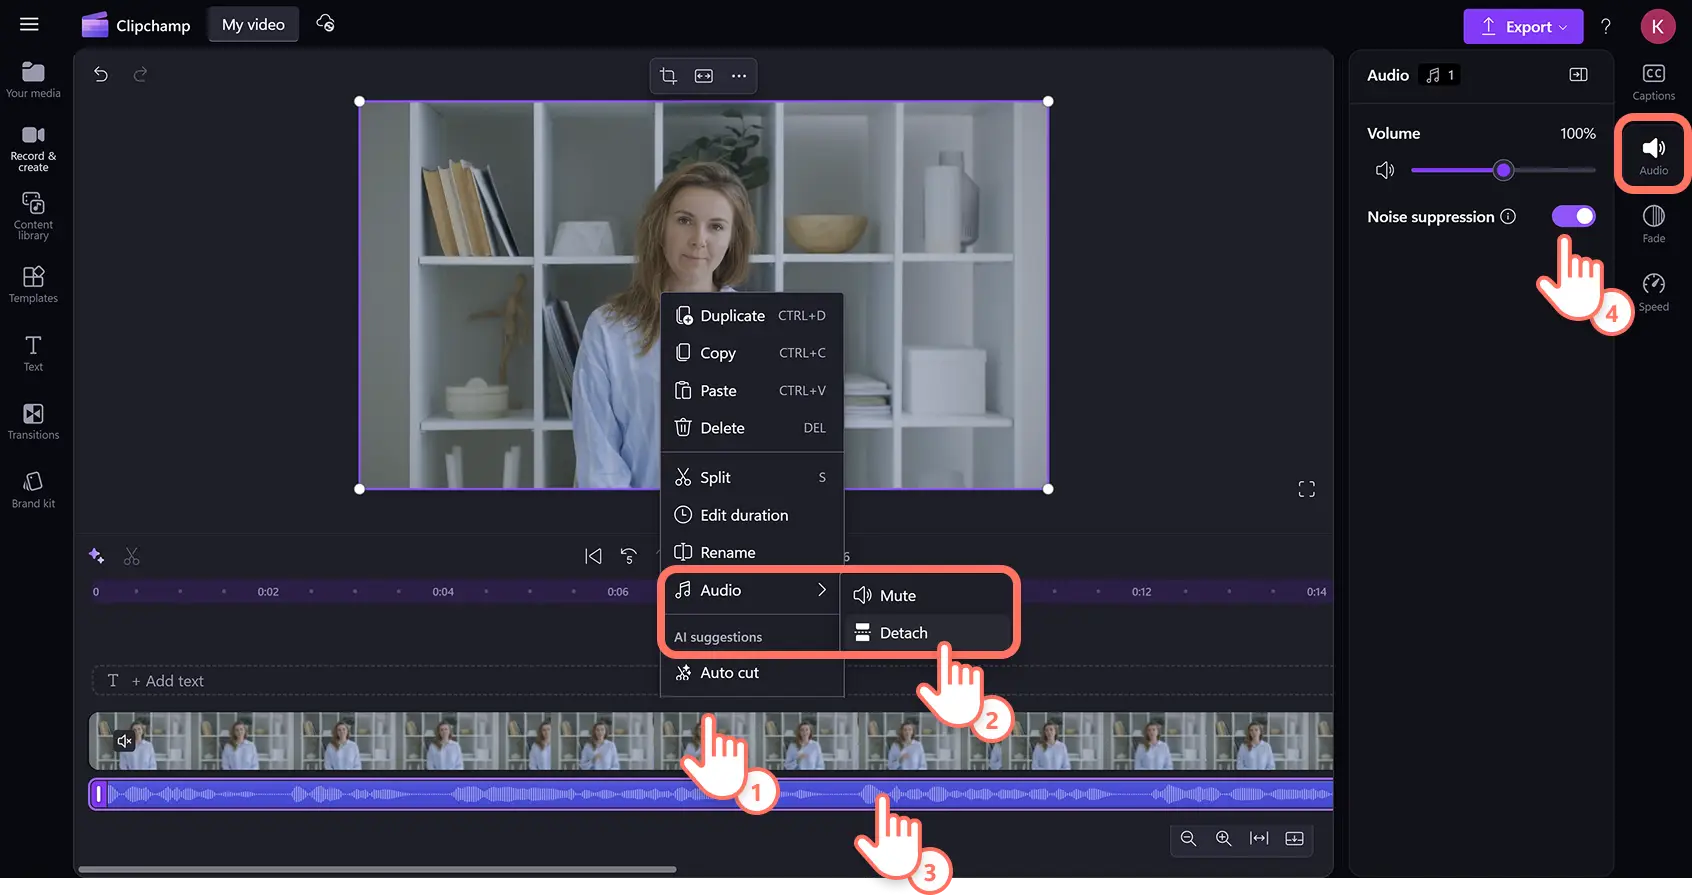Choose Paste from context menu
Screen dimensions: 1692x896
point(752,391)
